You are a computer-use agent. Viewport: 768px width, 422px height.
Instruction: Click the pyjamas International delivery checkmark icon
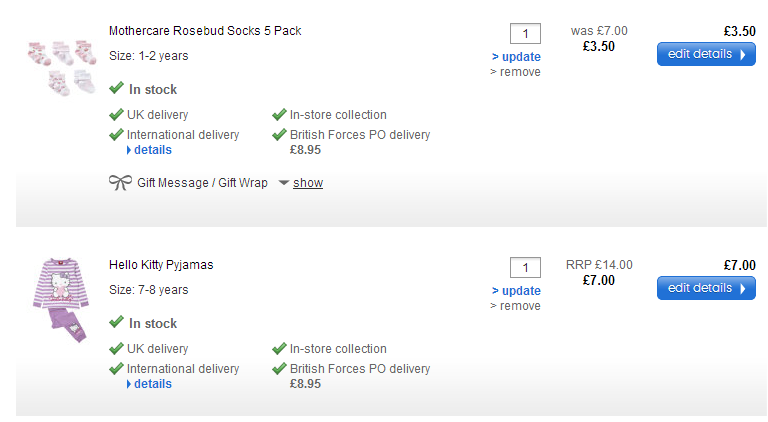[117, 369]
